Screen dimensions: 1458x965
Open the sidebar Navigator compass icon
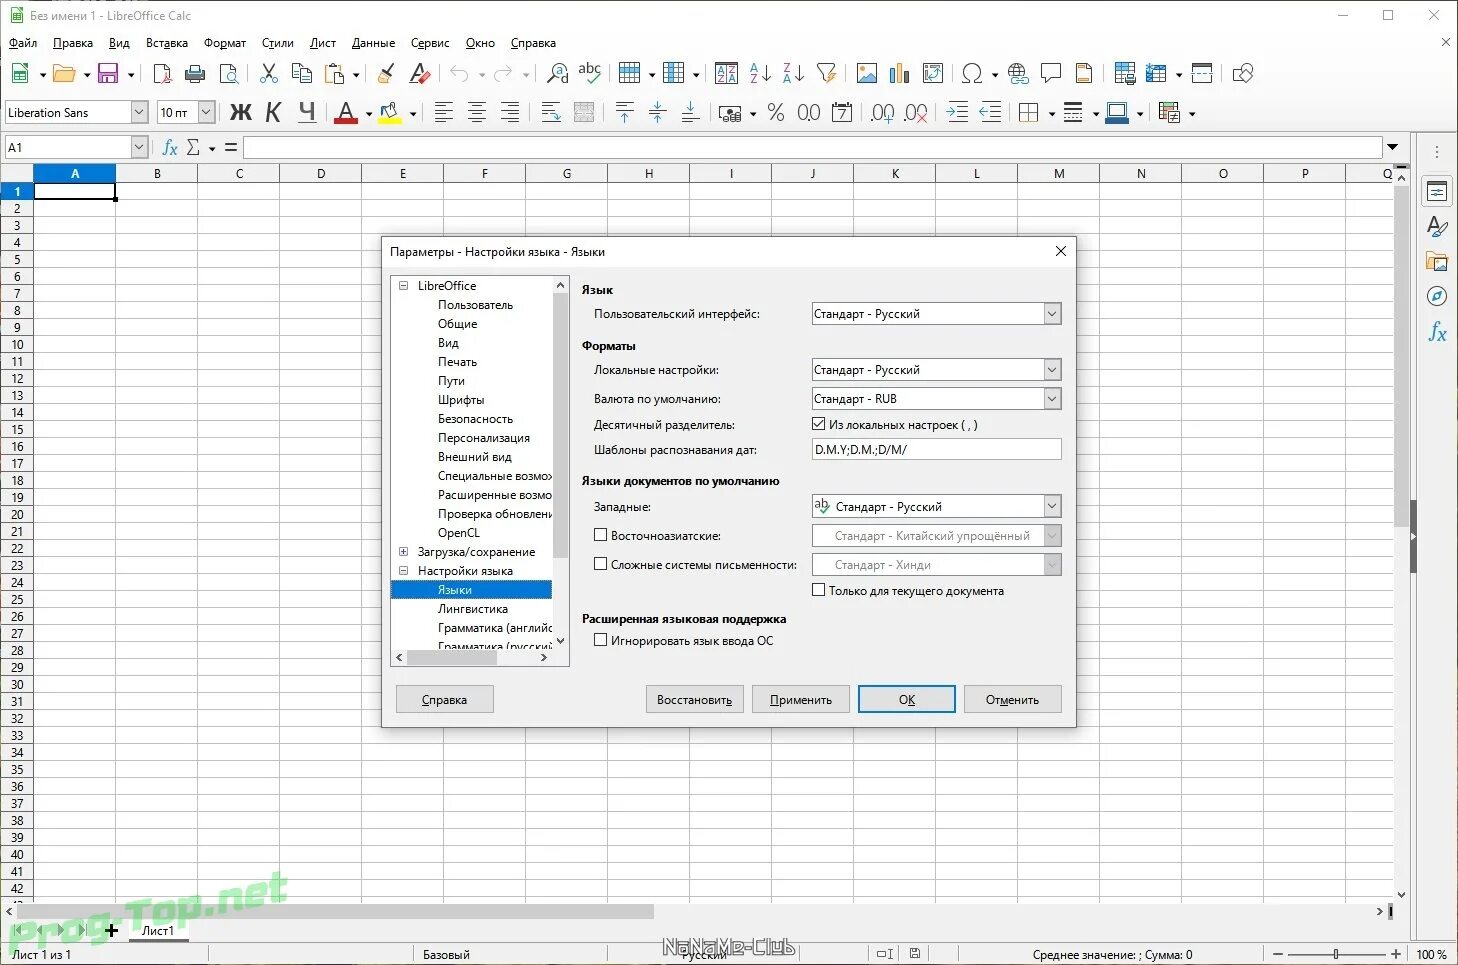click(1437, 296)
